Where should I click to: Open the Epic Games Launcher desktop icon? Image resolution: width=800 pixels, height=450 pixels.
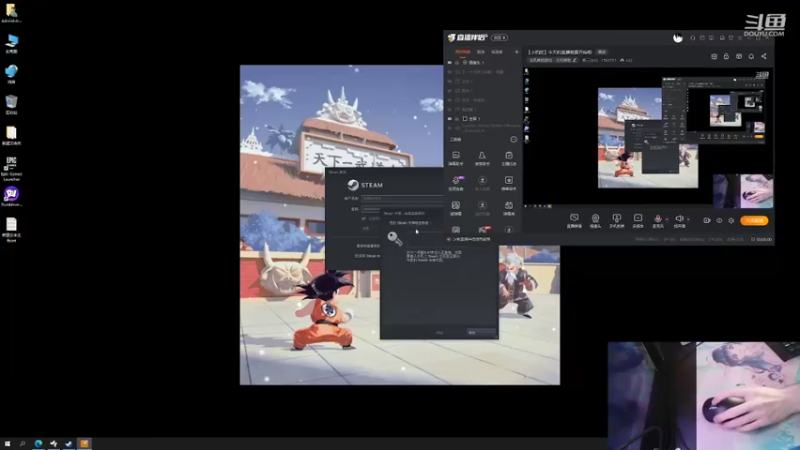pos(11,168)
